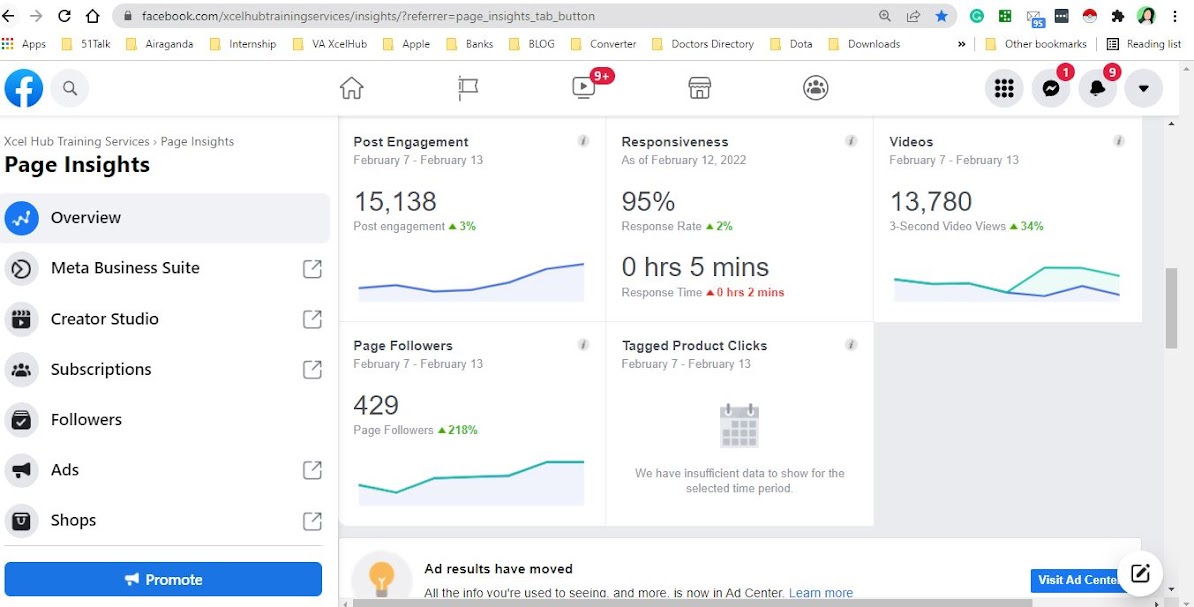Open the Facebook search magnifier
Screen dimensions: 1194x607
pos(70,88)
